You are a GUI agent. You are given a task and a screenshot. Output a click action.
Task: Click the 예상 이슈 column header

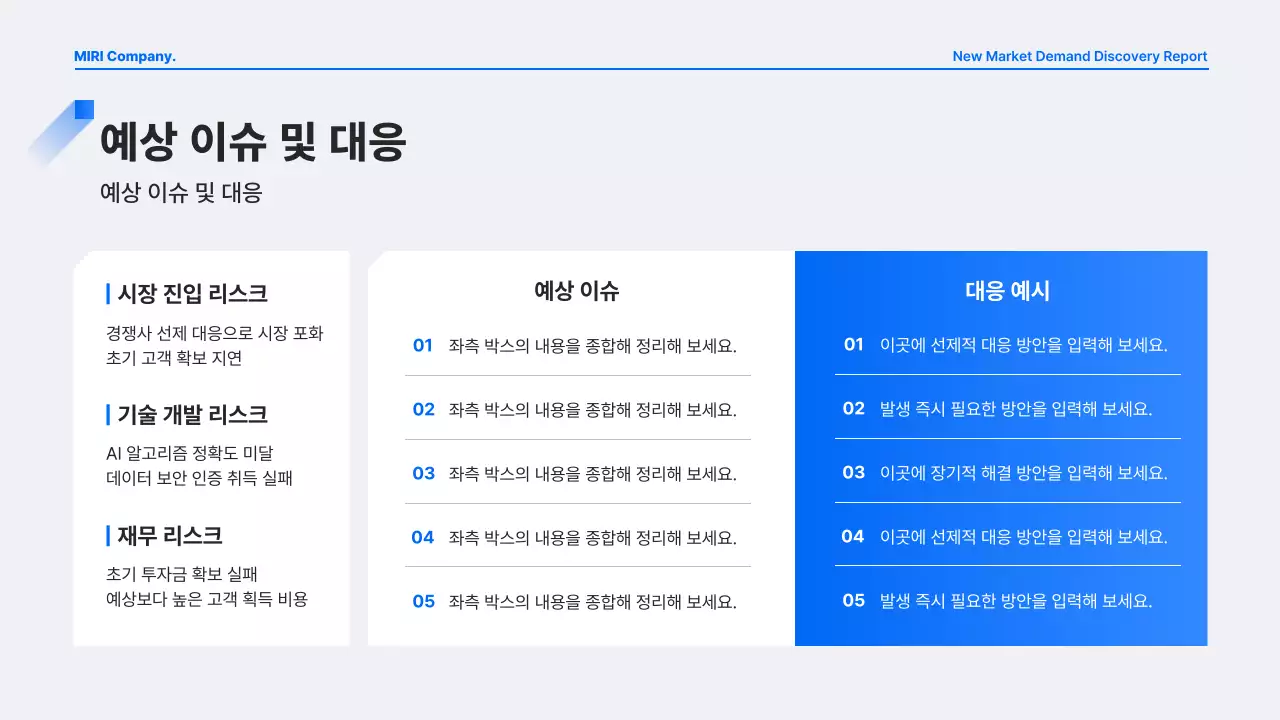(578, 291)
